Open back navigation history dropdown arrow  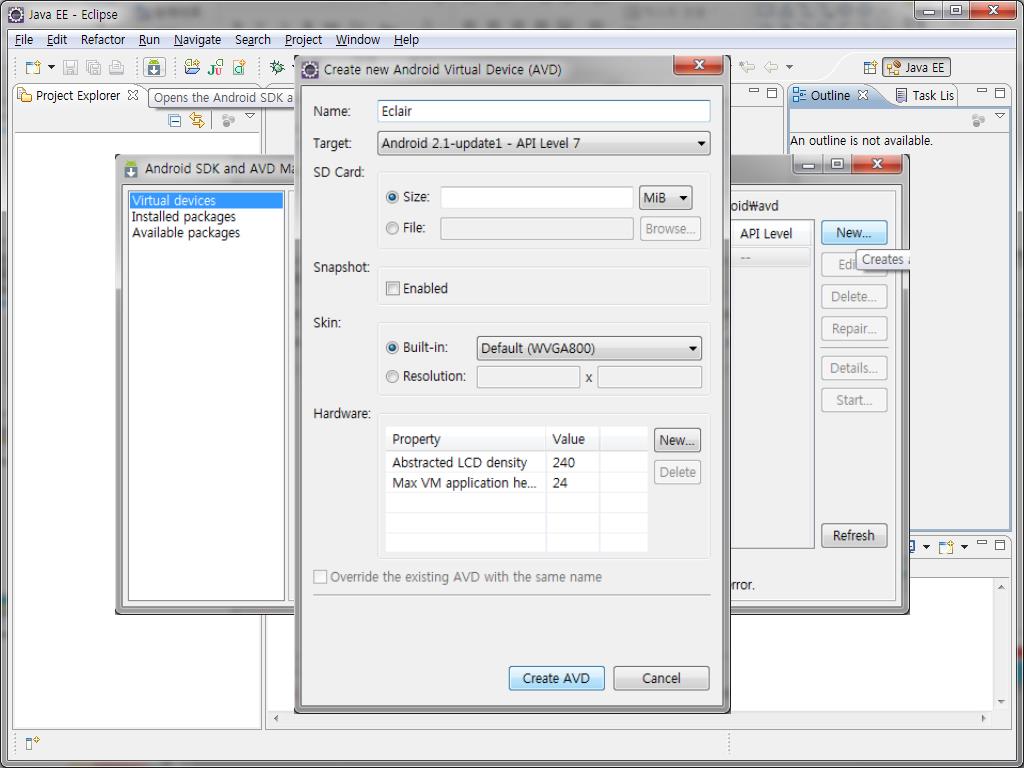tap(789, 67)
